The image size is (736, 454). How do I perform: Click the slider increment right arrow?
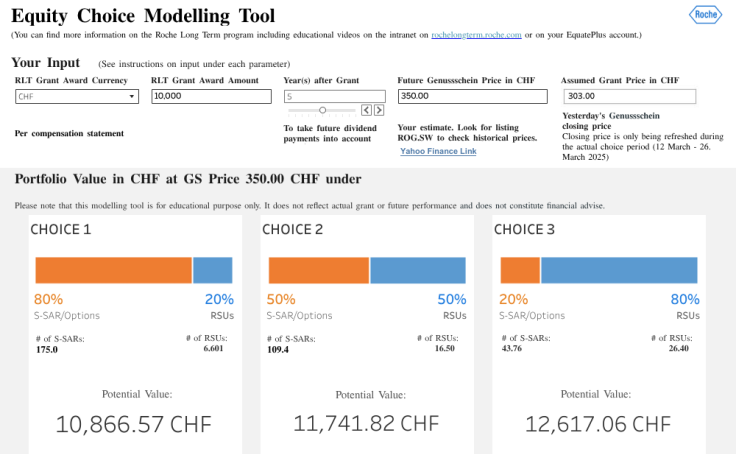pyautogui.click(x=378, y=110)
